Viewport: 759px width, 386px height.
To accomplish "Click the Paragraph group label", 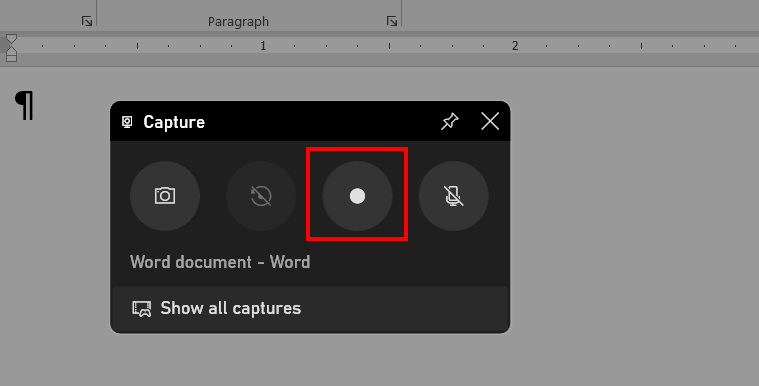I will 238,22.
